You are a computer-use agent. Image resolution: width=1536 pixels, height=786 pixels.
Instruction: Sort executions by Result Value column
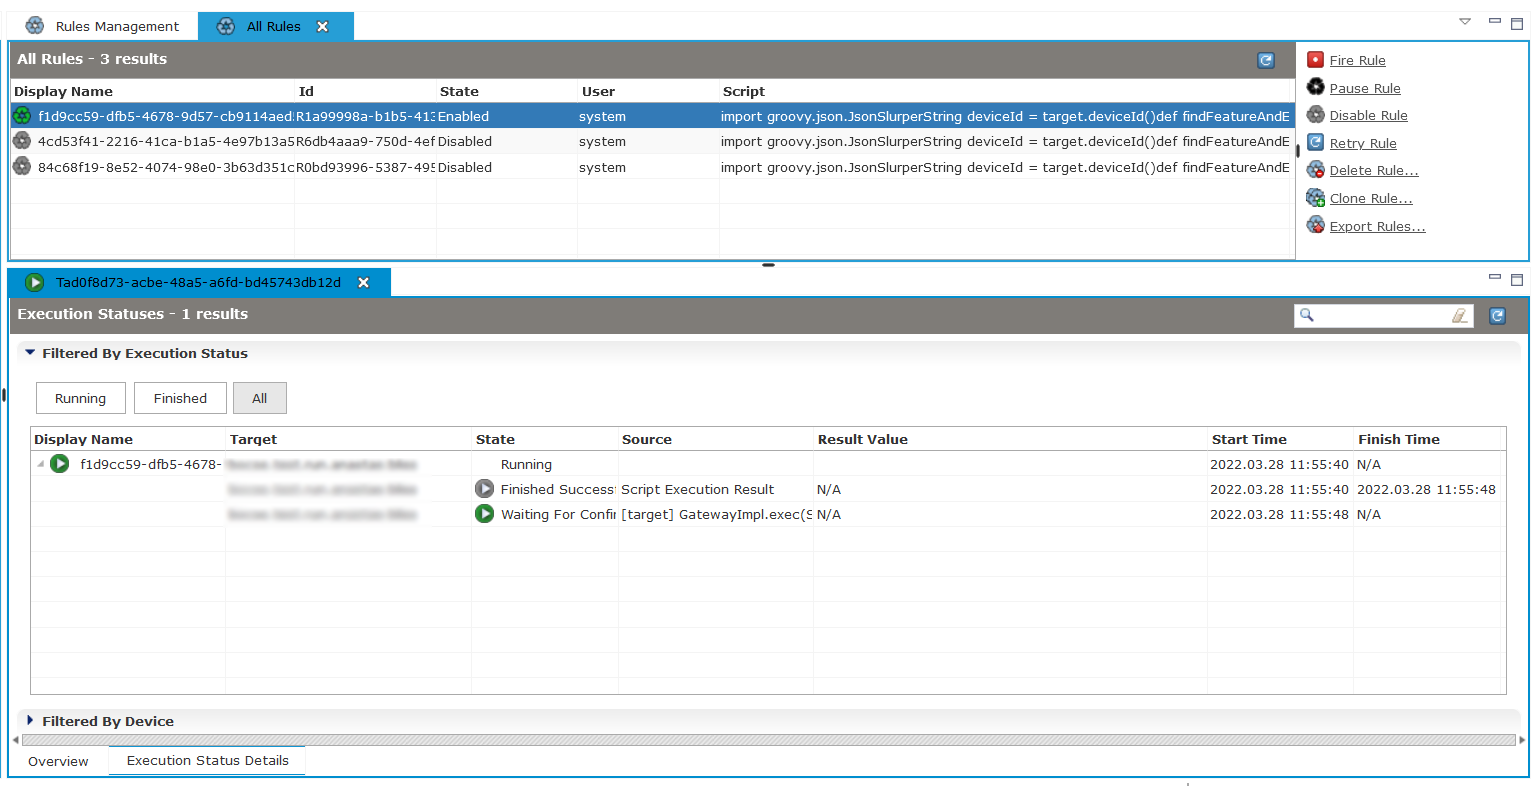[x=1010, y=439]
